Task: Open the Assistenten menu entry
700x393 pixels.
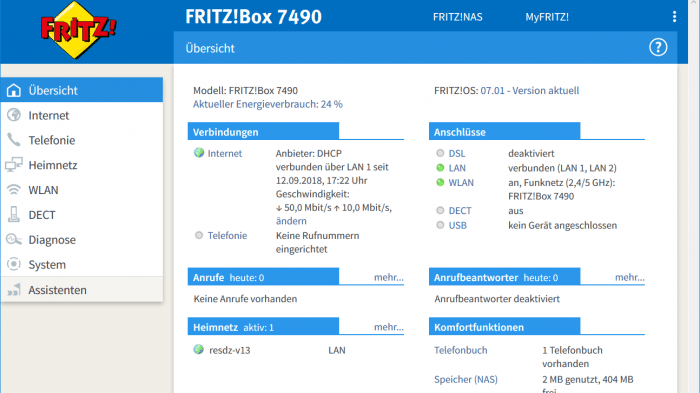Action: pyautogui.click(x=82, y=290)
